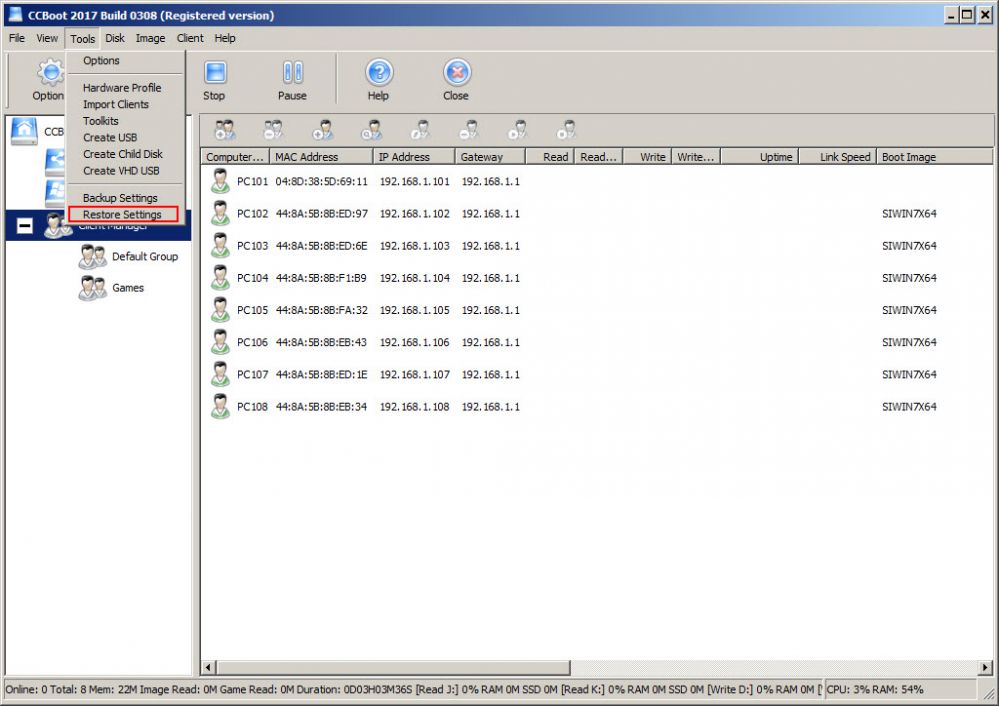This screenshot has height=706, width=999.
Task: Select the Games group tree item
Action: click(x=127, y=288)
